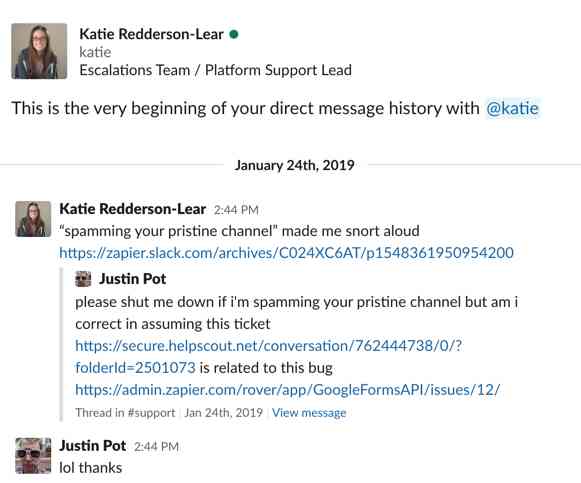
Task: Click Katie's small avatar beside her message
Action: point(33,219)
